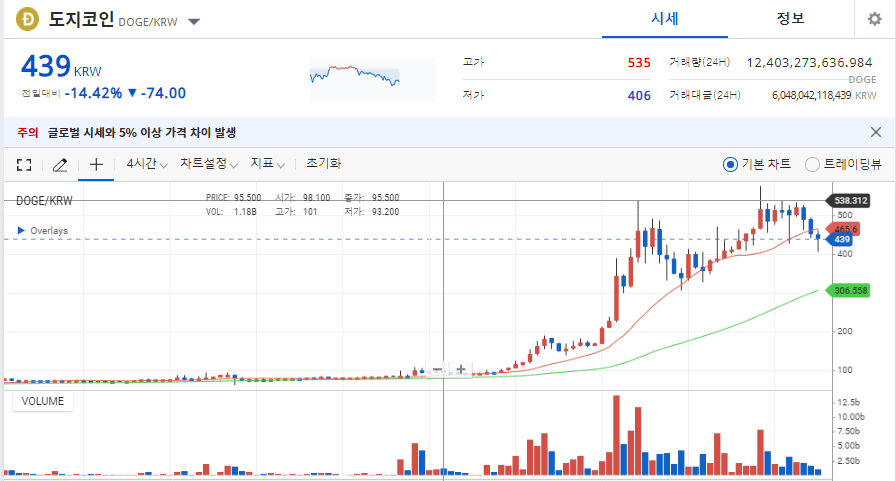
Task: Open the 차트설정 dropdown
Action: pyautogui.click(x=209, y=164)
